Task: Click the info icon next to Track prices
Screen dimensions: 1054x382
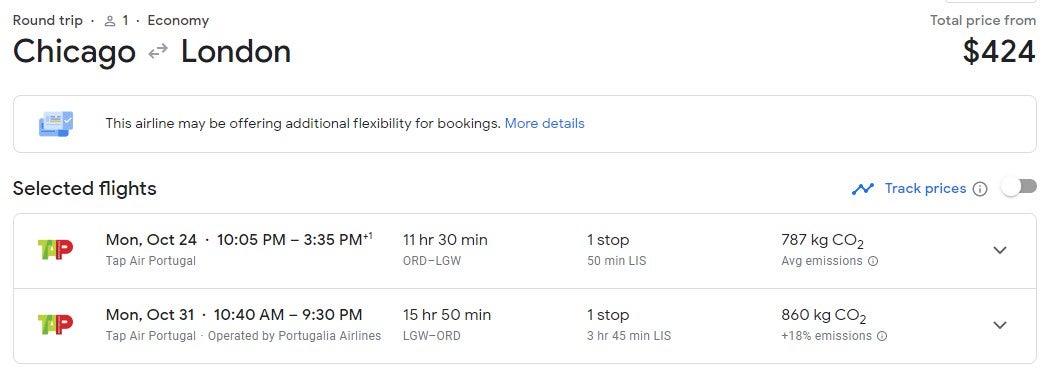Action: (980, 189)
